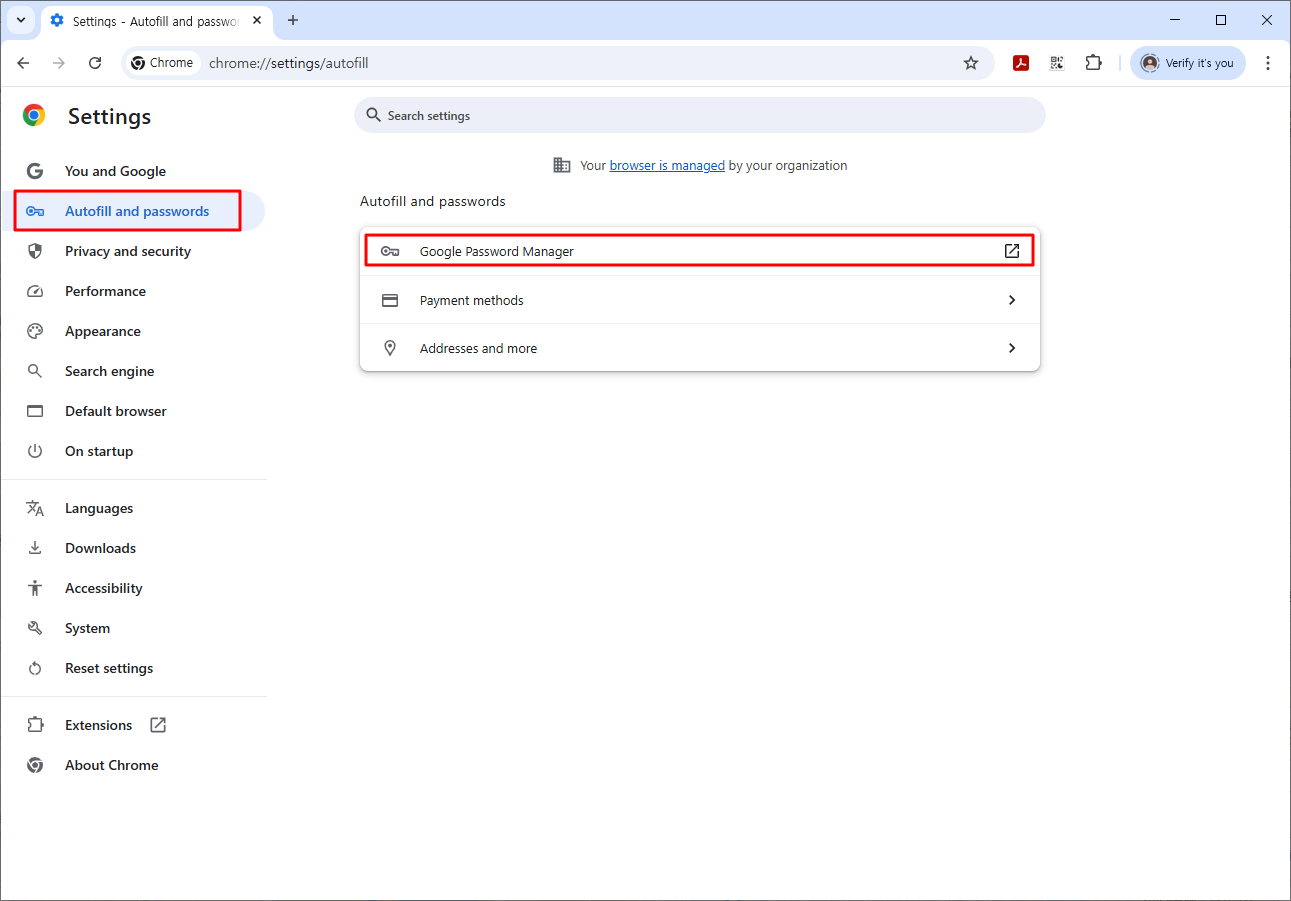
Task: Click the address bar URL
Action: point(289,63)
